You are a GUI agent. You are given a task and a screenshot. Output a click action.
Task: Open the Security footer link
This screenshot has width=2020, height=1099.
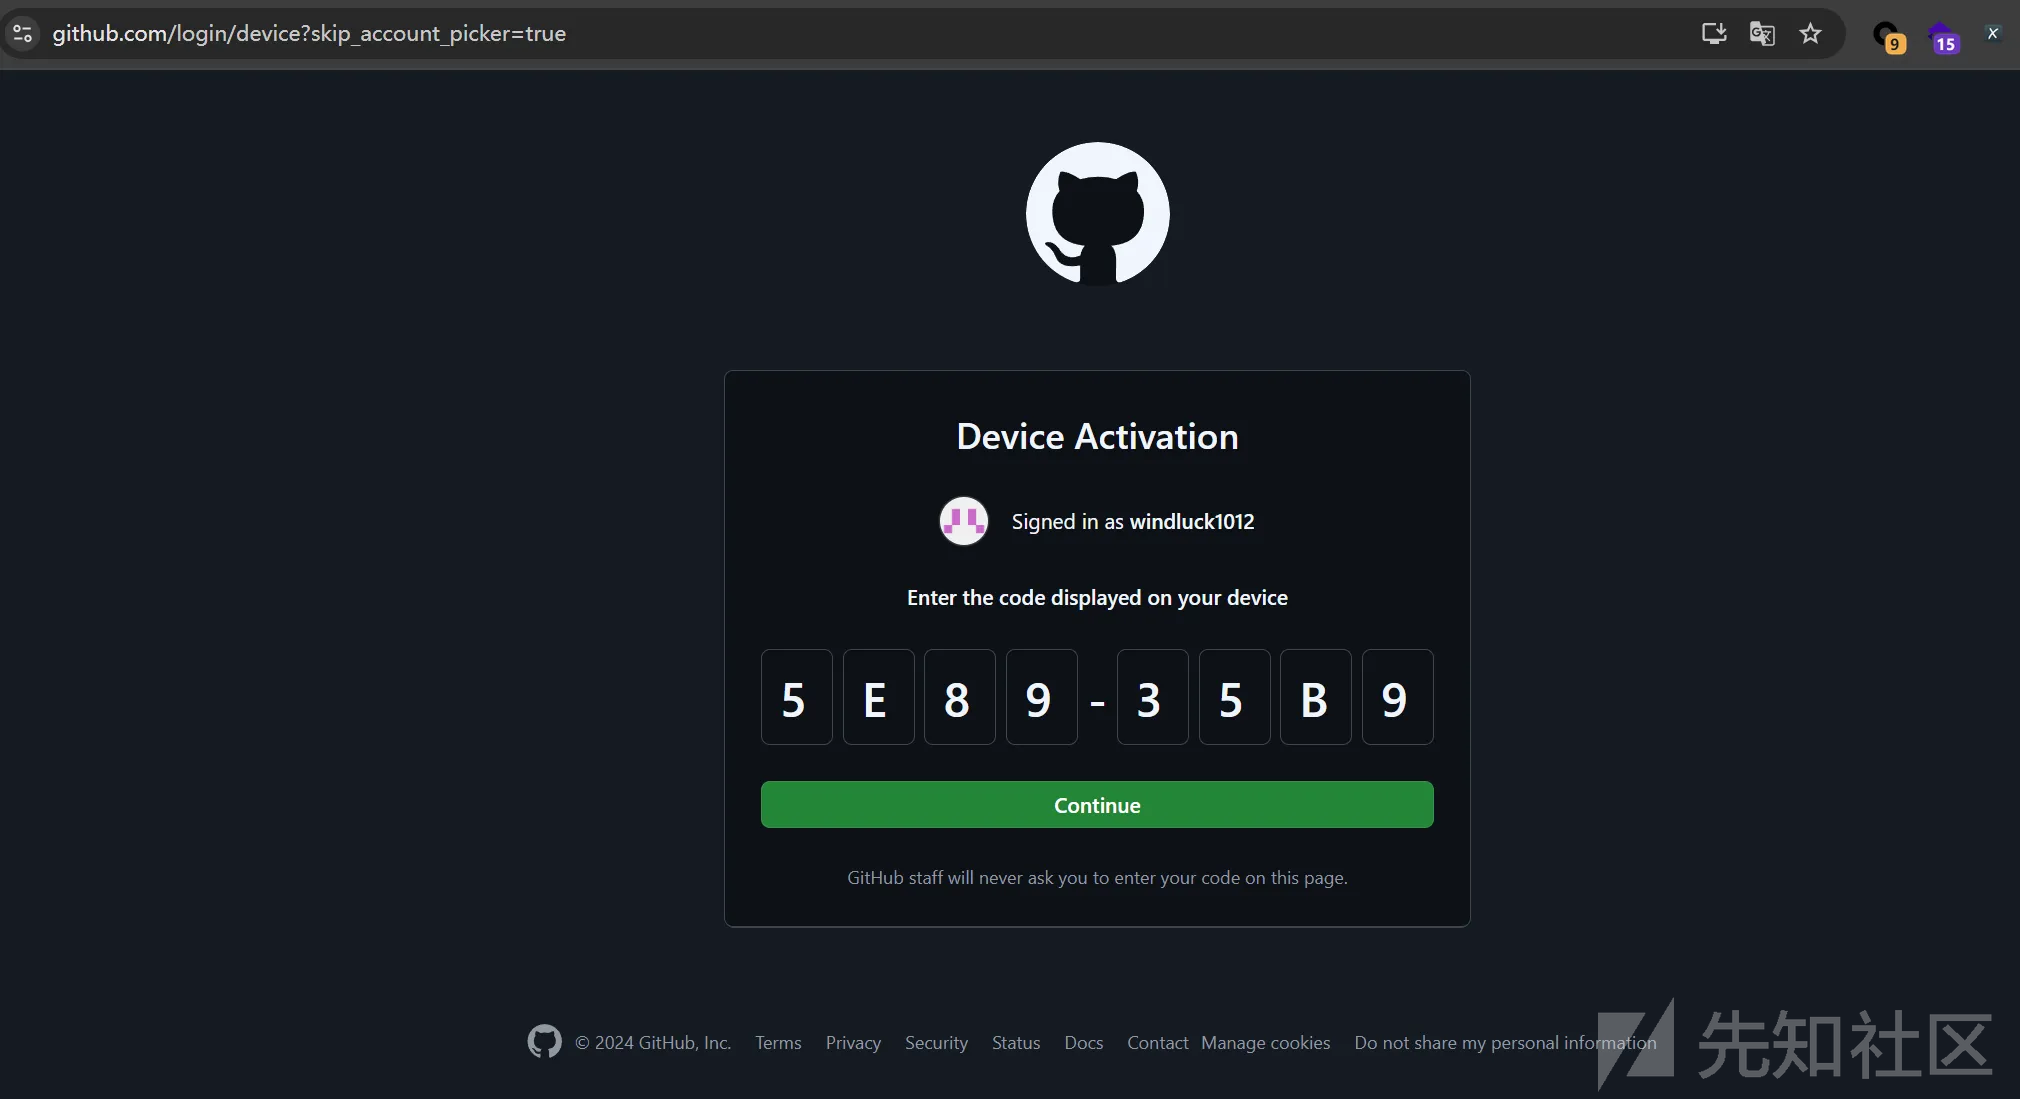tap(936, 1043)
